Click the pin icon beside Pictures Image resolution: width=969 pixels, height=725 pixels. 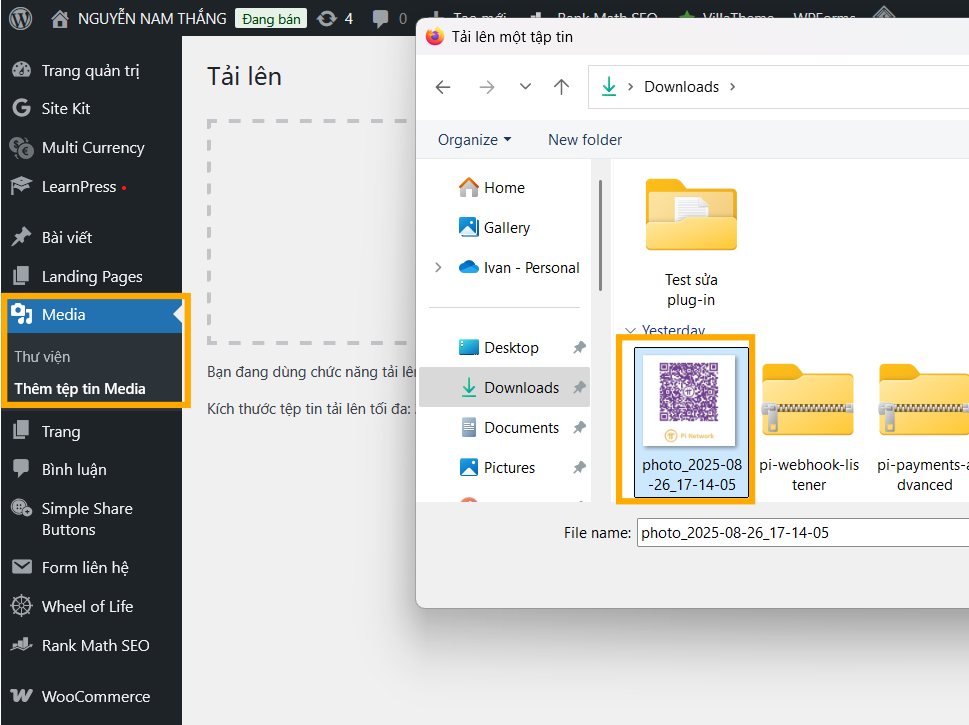point(579,467)
